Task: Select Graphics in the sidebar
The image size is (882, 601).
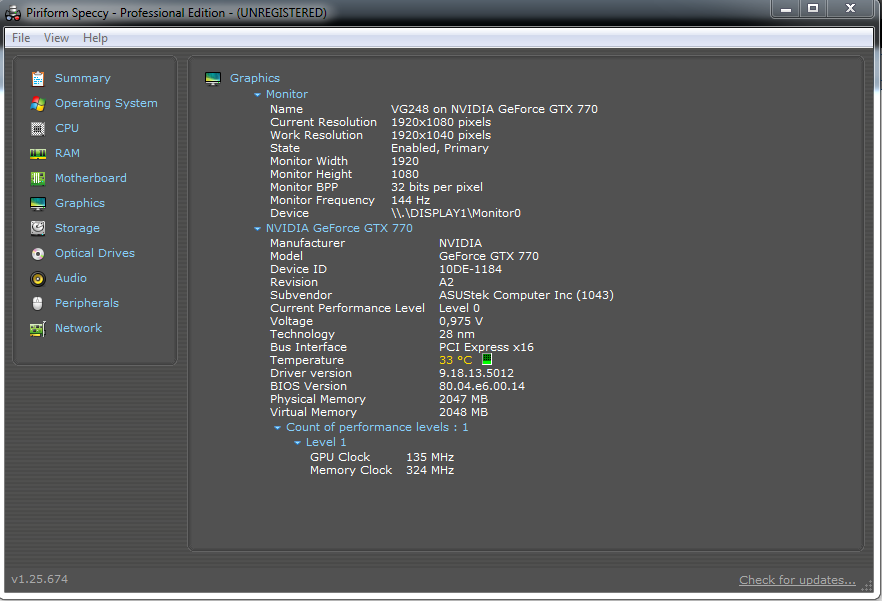Action: tap(79, 203)
